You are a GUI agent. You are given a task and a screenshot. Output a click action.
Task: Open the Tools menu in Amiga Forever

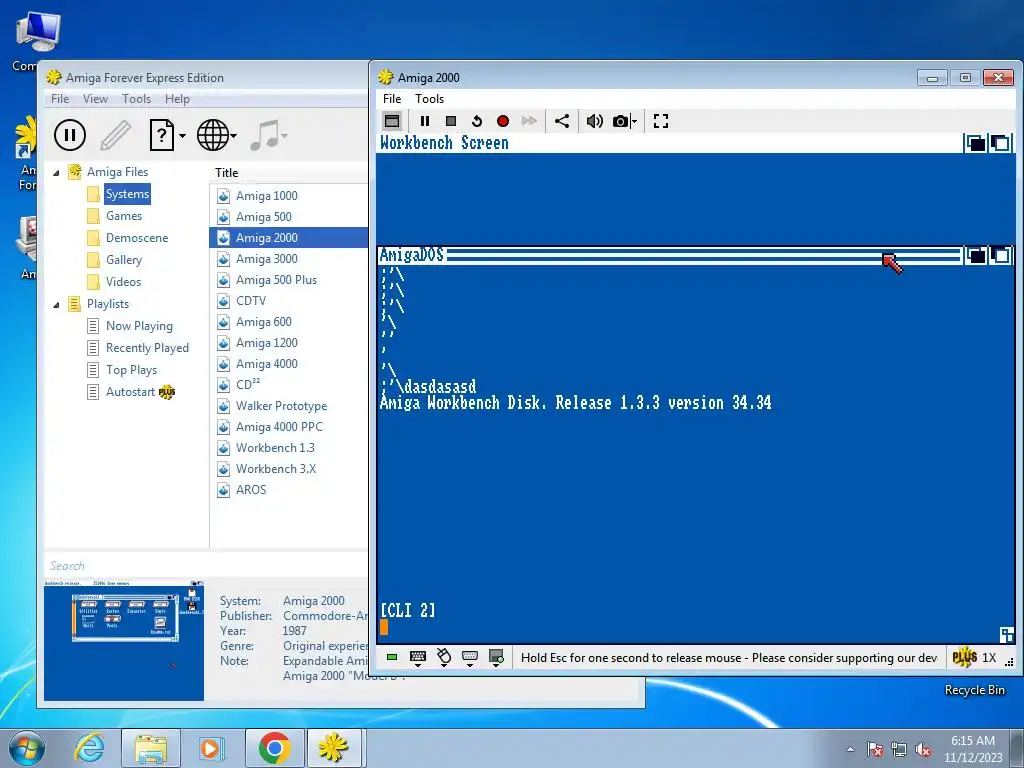click(136, 99)
